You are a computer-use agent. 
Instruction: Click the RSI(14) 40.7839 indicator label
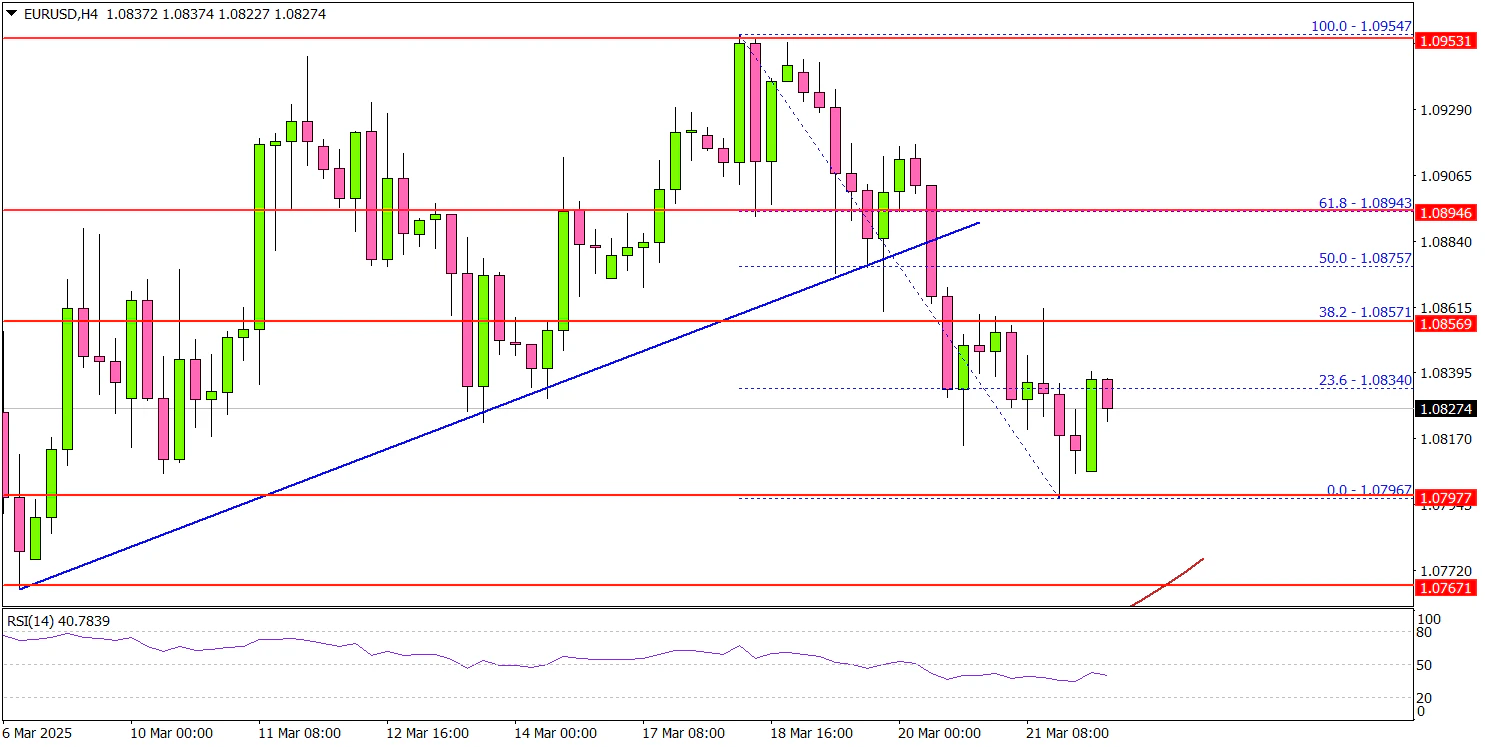click(58, 621)
